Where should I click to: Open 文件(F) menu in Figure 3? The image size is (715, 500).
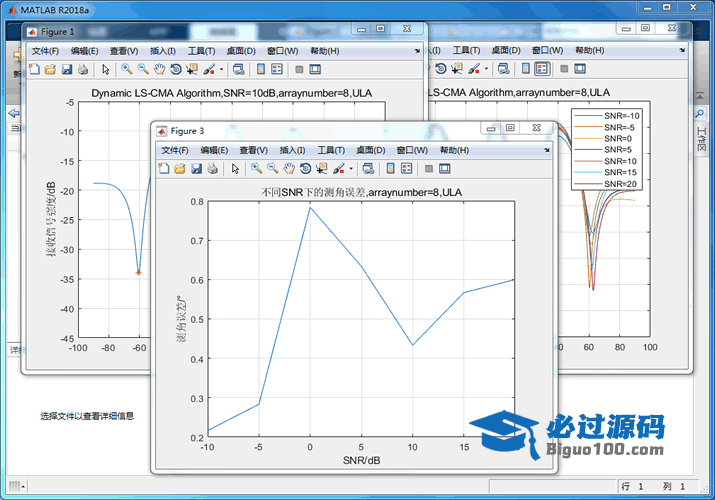pos(175,150)
